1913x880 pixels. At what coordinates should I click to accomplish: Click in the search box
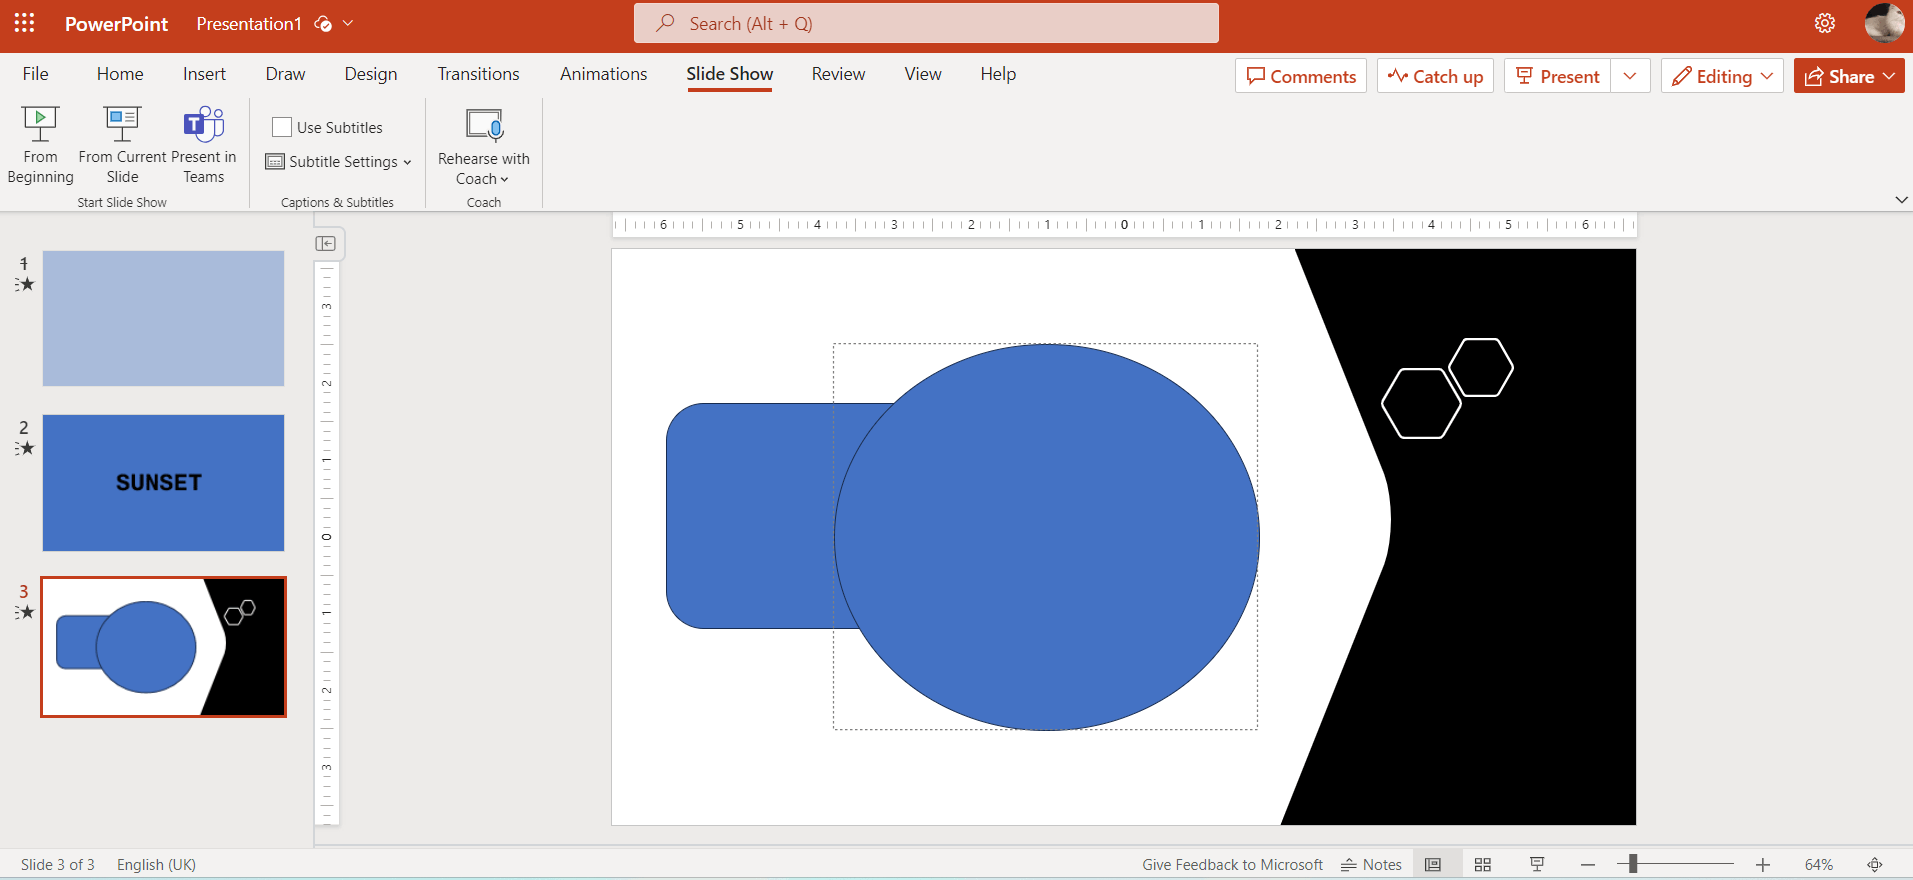click(926, 23)
